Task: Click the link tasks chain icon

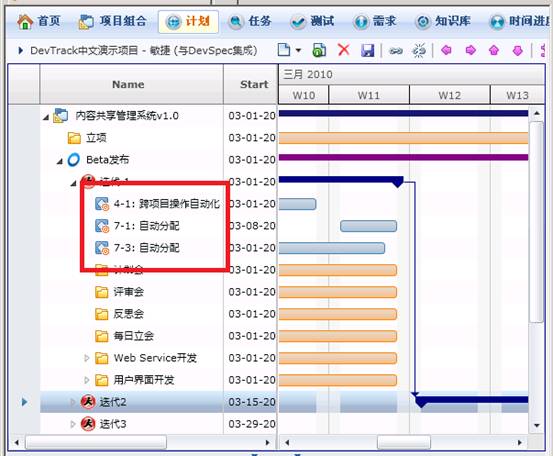Action: (396, 51)
